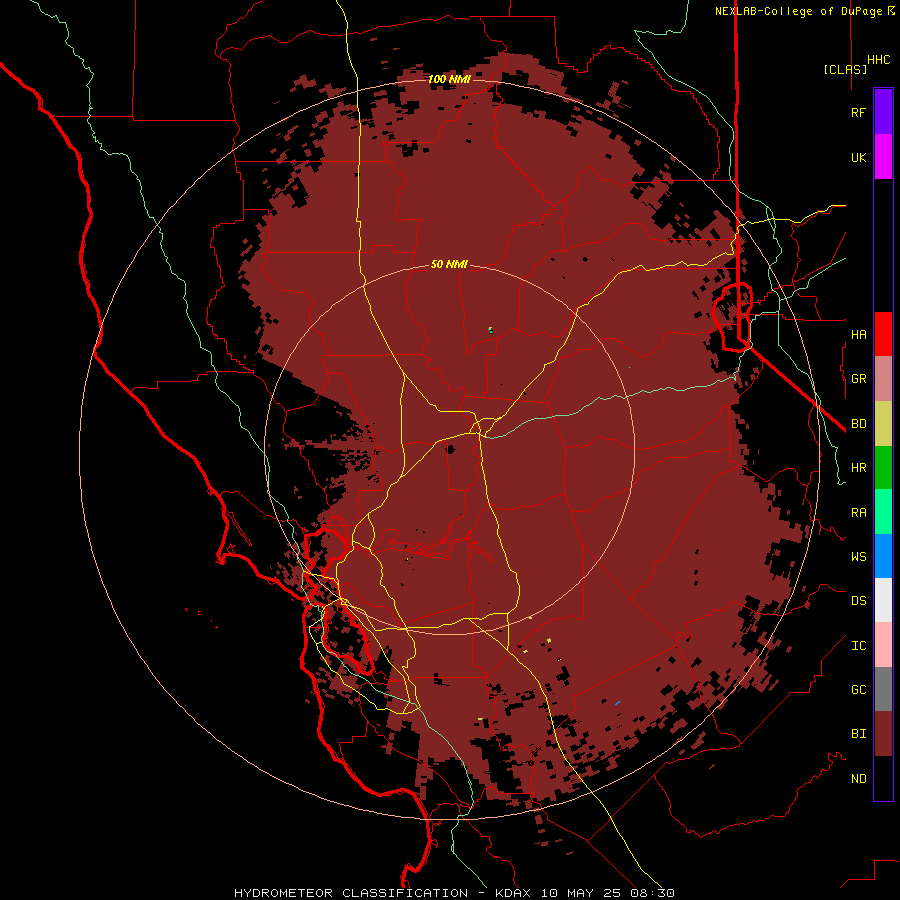Click the HA red legend swatch

(x=883, y=334)
